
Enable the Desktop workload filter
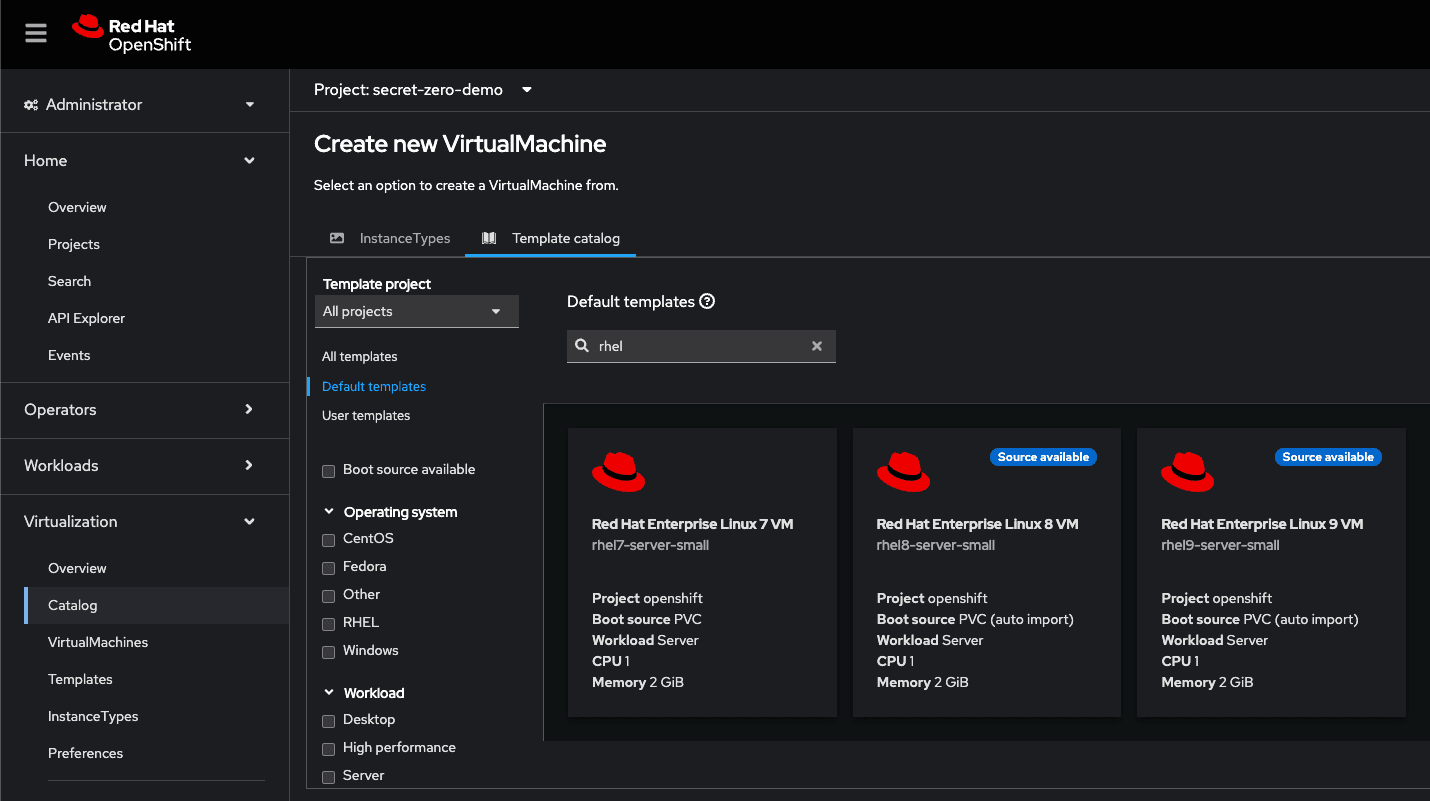pyautogui.click(x=328, y=719)
